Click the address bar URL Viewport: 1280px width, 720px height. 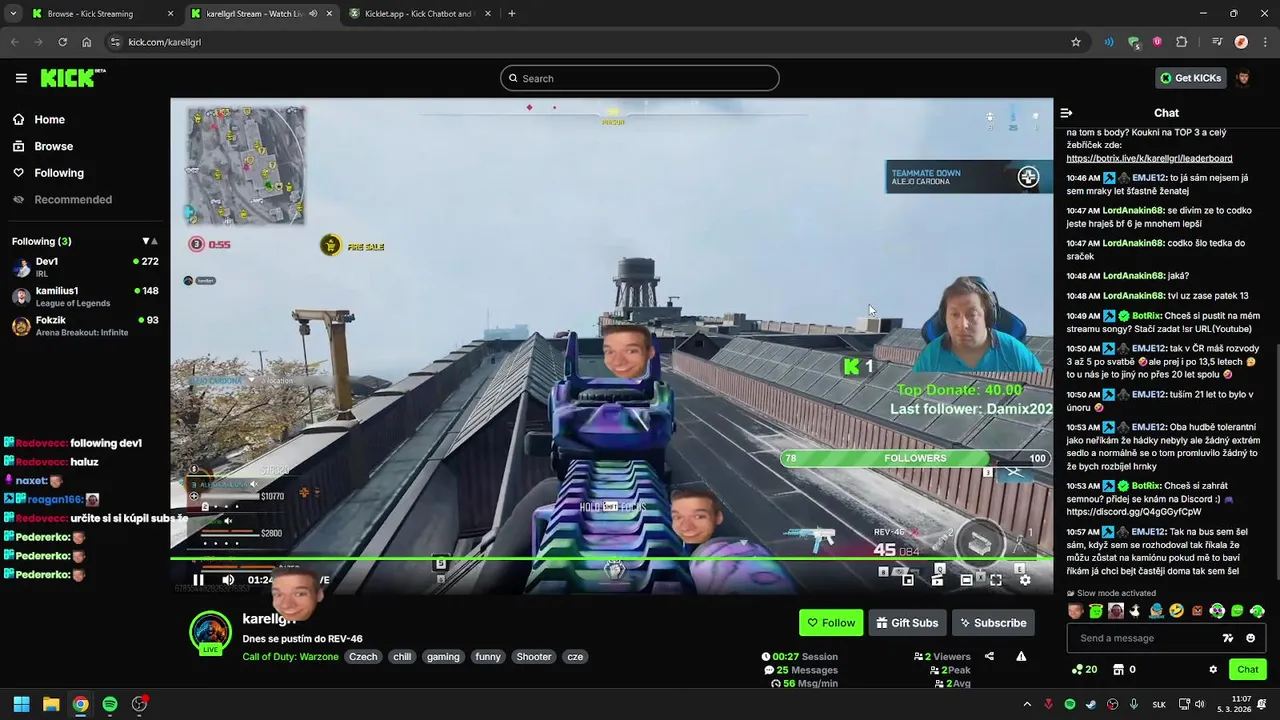point(164,42)
